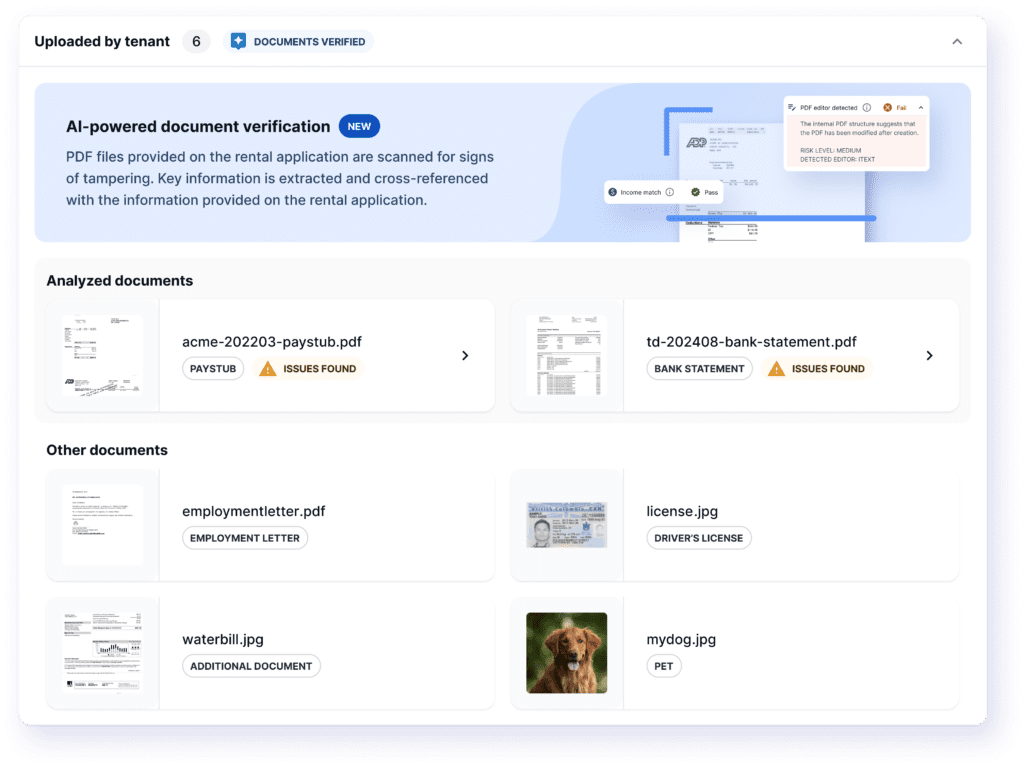Image resolution: width=1024 pixels, height=765 pixels.
Task: Open the paystub document thumbnail
Action: point(102,355)
